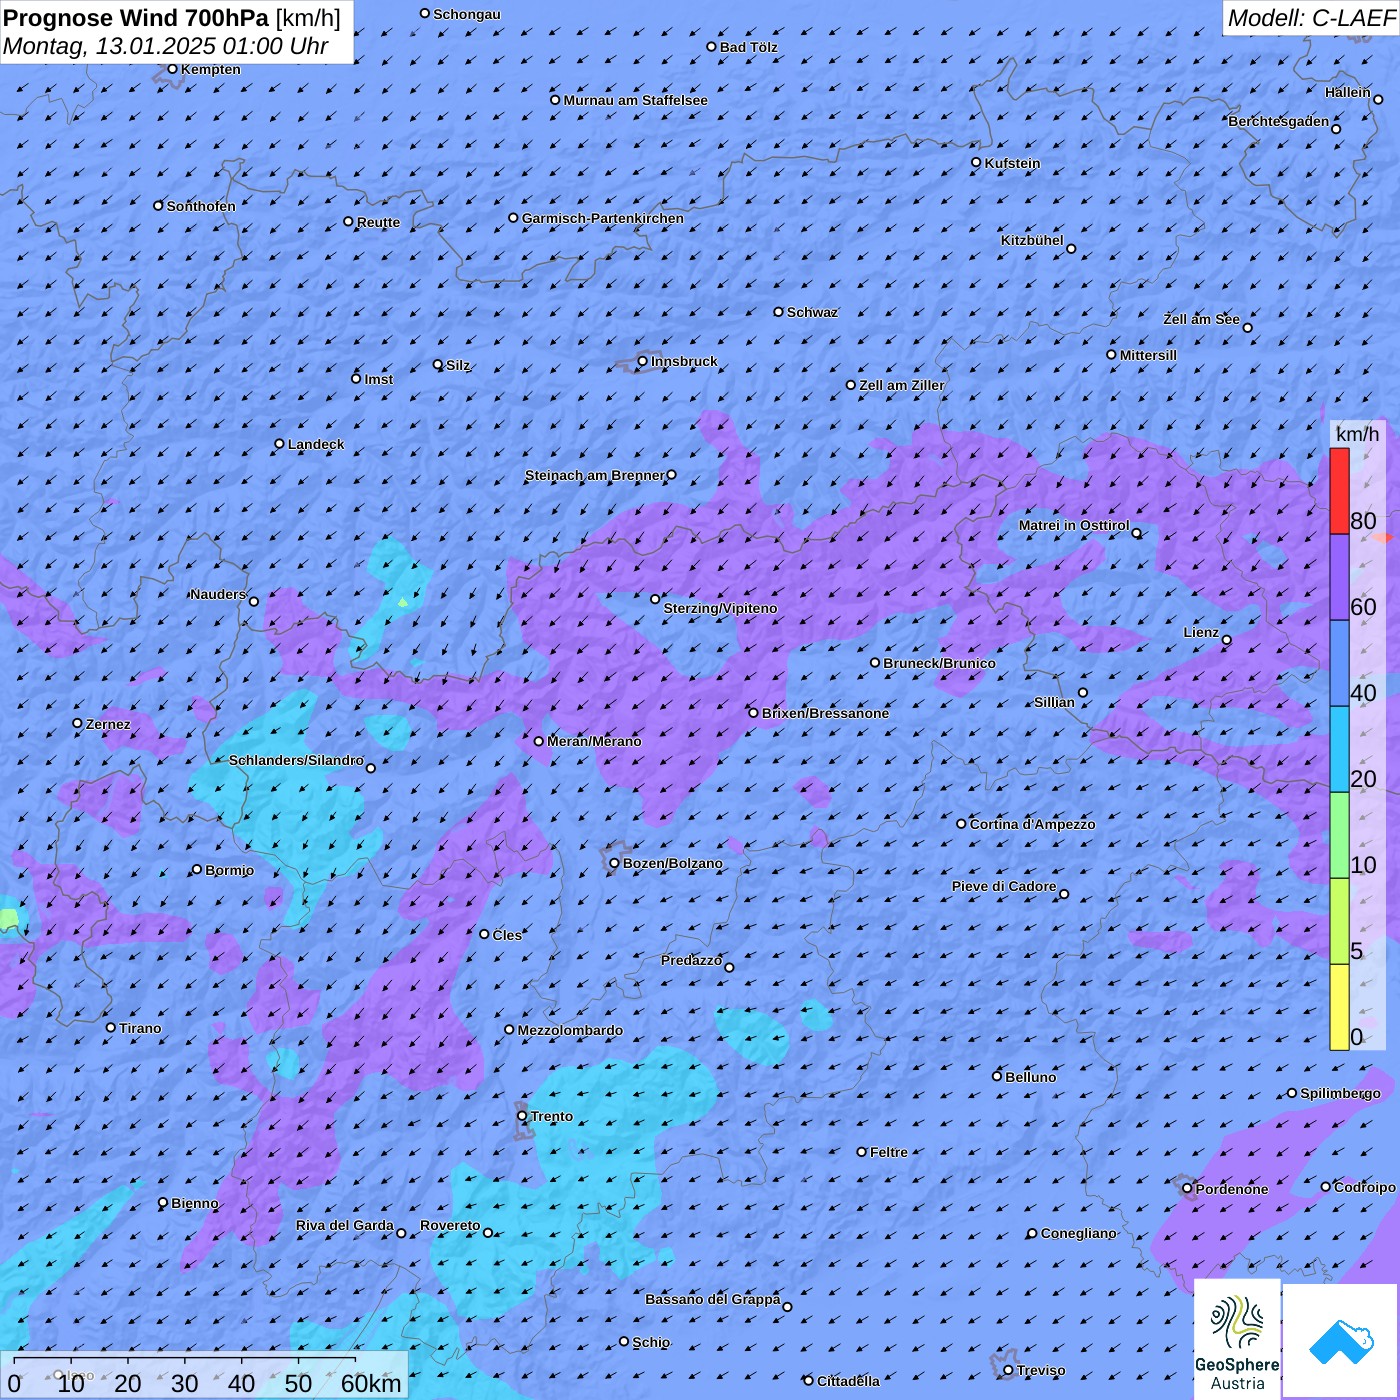Click the Sonthofen location label
Image resolution: width=1400 pixels, height=1400 pixels.
click(201, 206)
